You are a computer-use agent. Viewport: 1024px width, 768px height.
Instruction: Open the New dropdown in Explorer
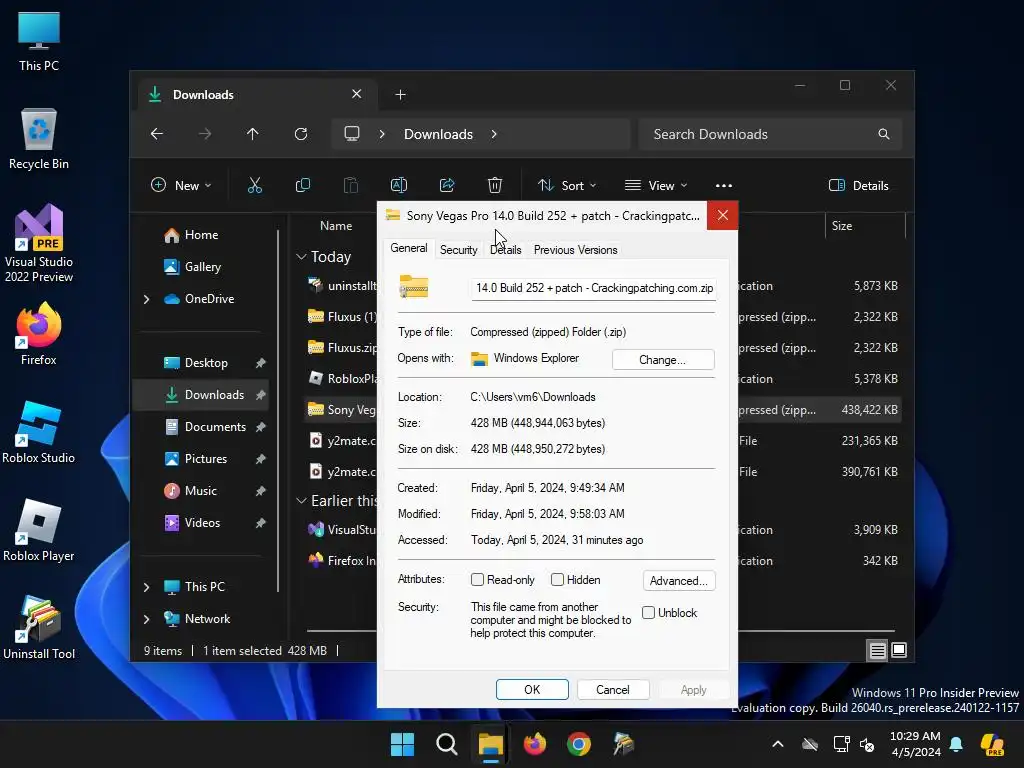click(x=181, y=185)
